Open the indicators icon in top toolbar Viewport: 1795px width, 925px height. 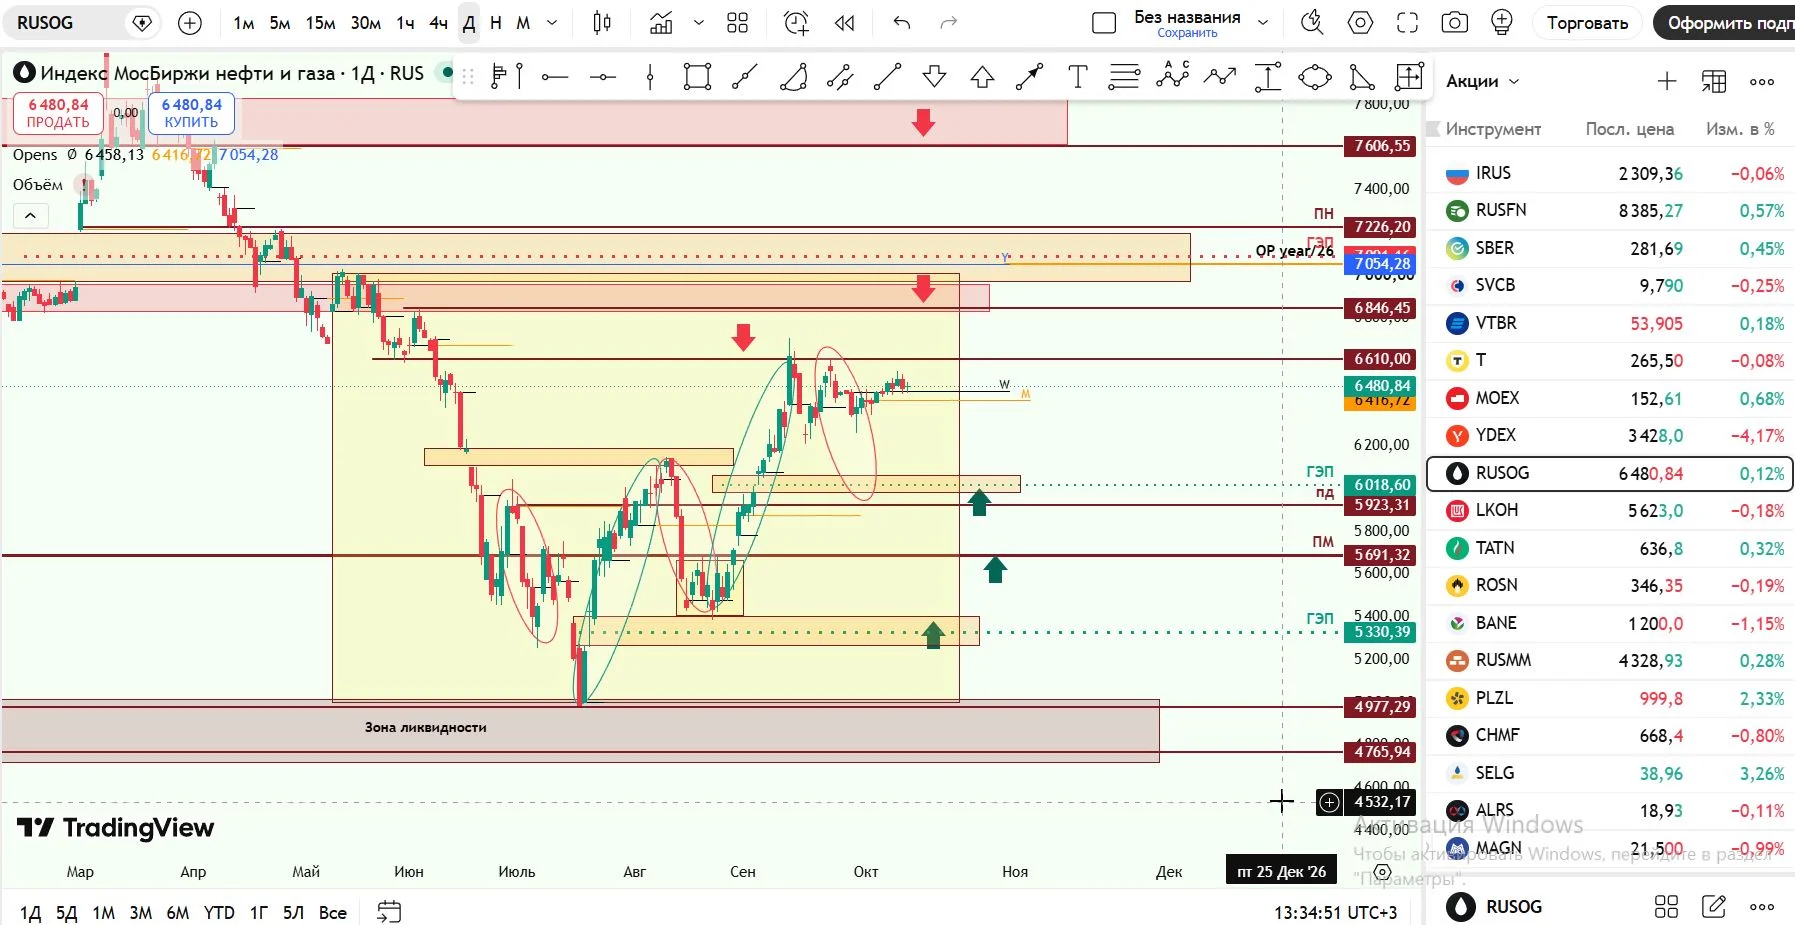(x=661, y=23)
